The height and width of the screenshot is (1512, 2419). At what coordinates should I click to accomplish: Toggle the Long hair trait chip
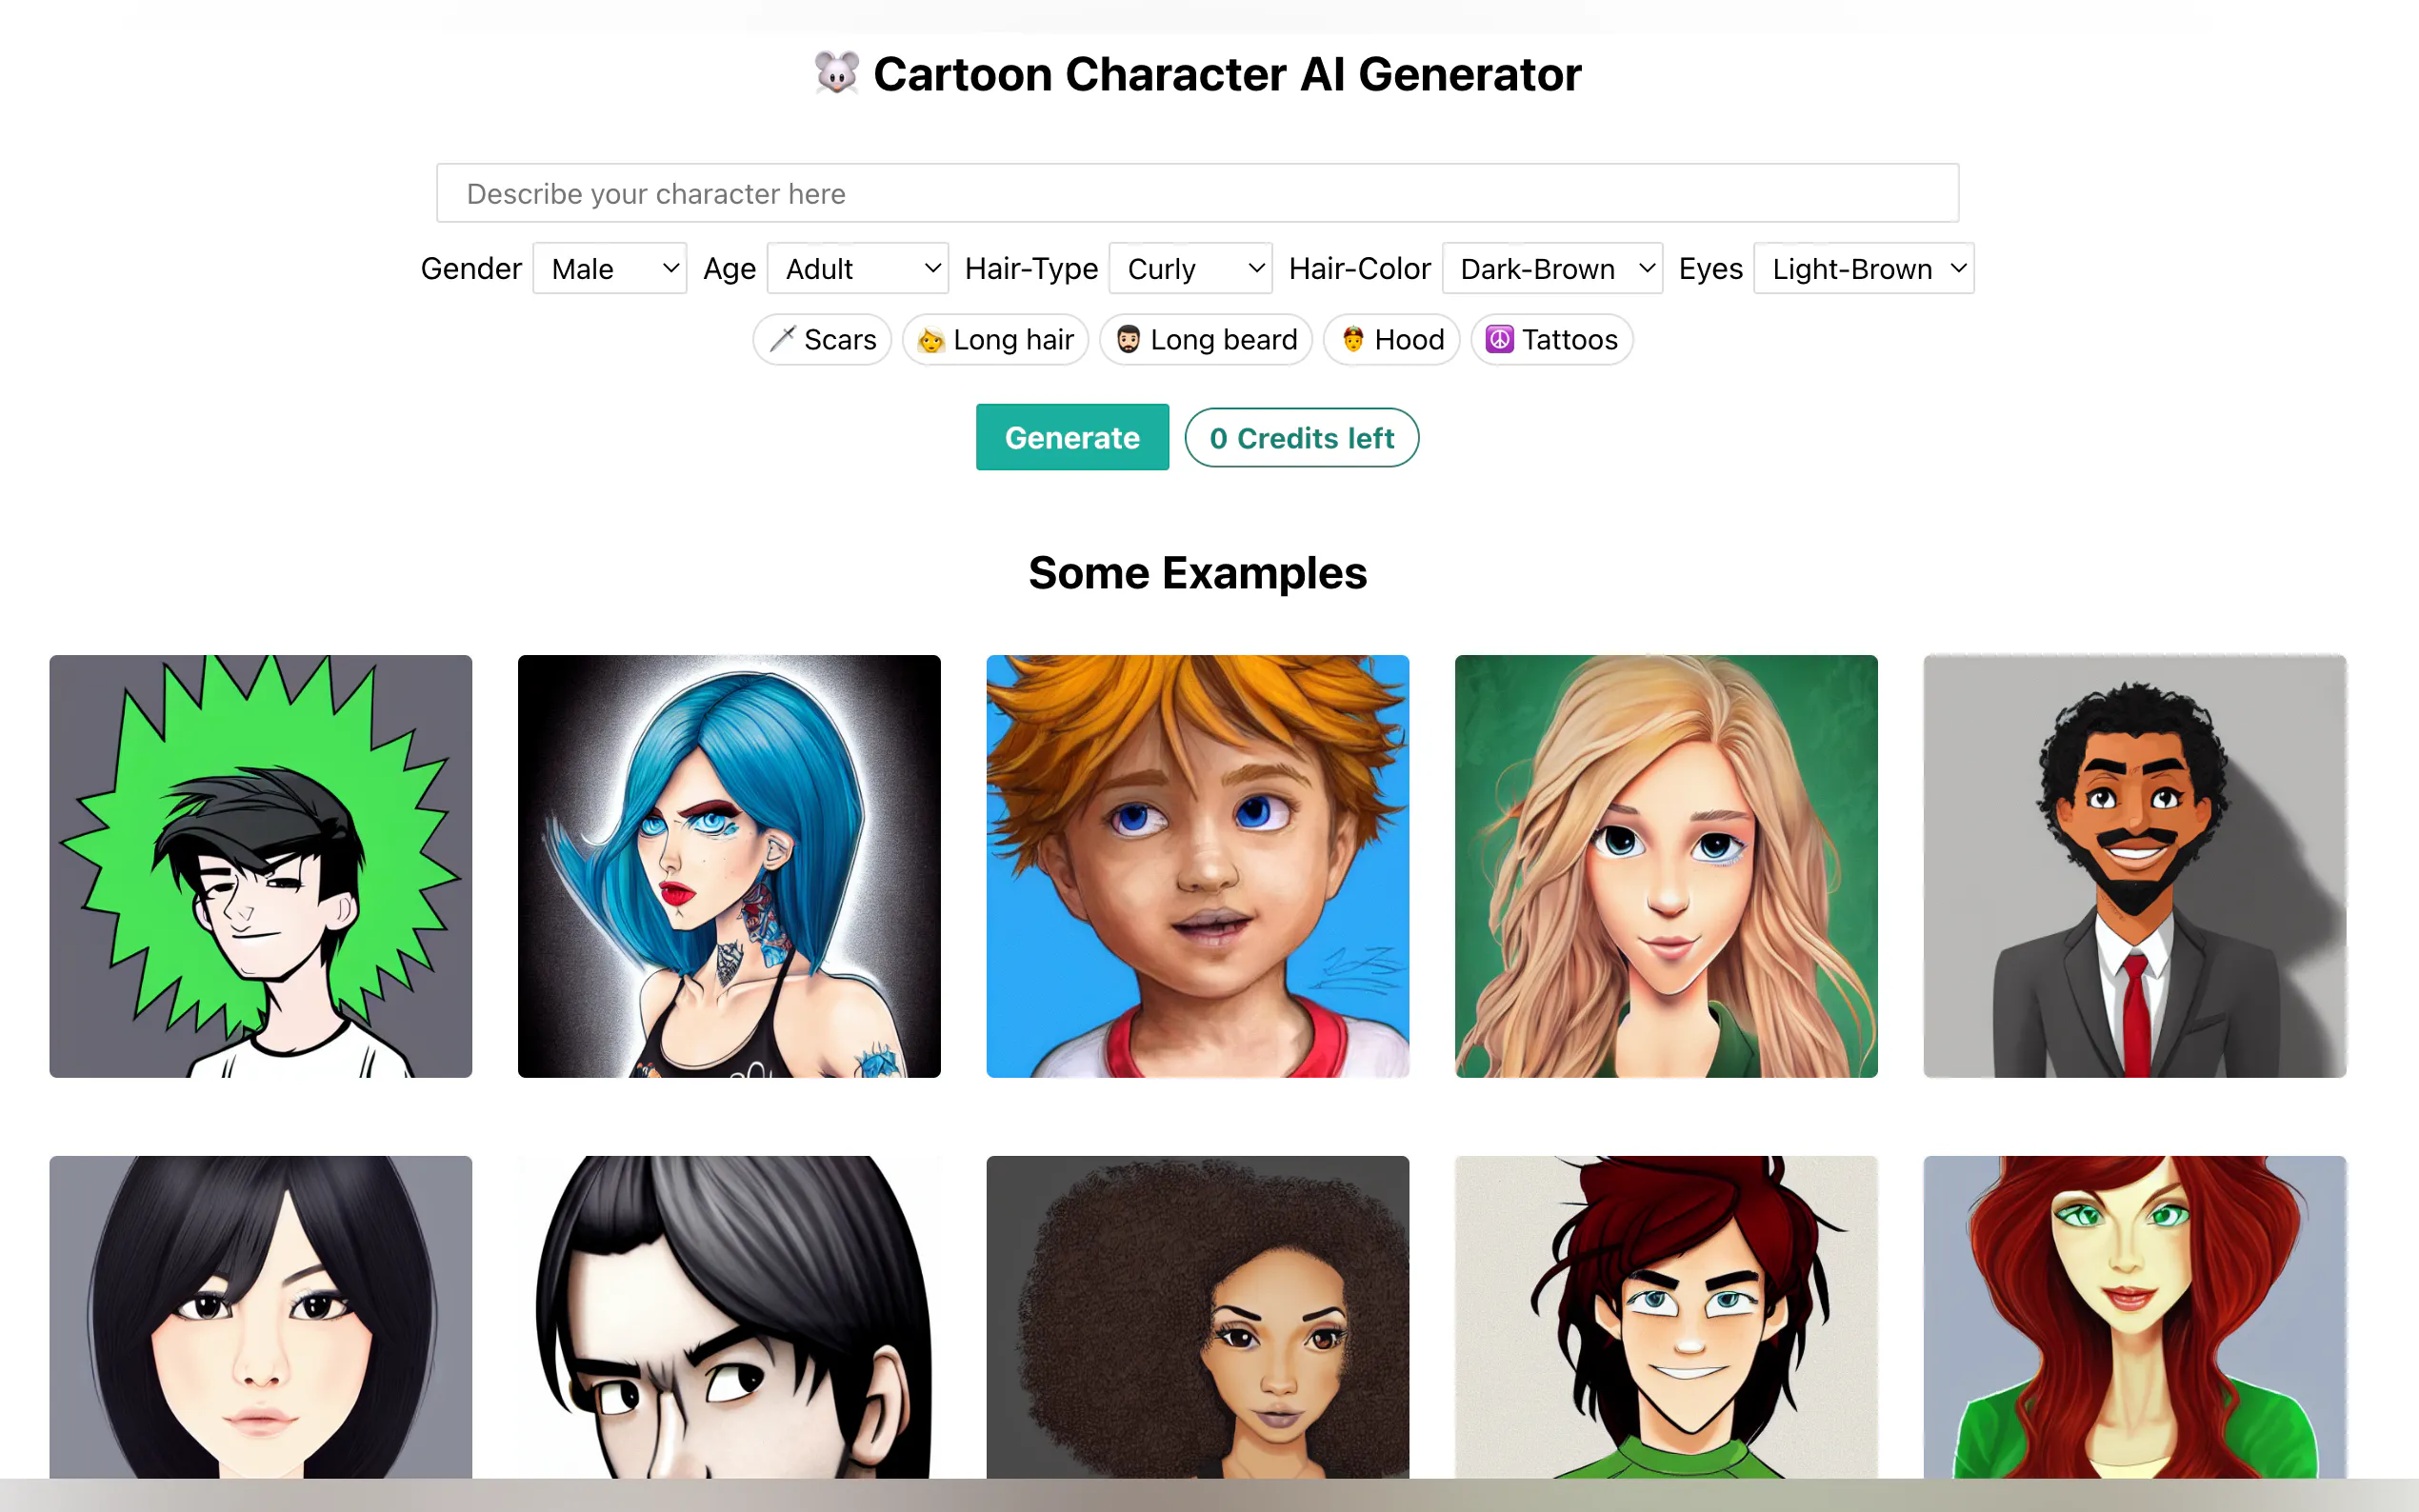[x=995, y=340]
